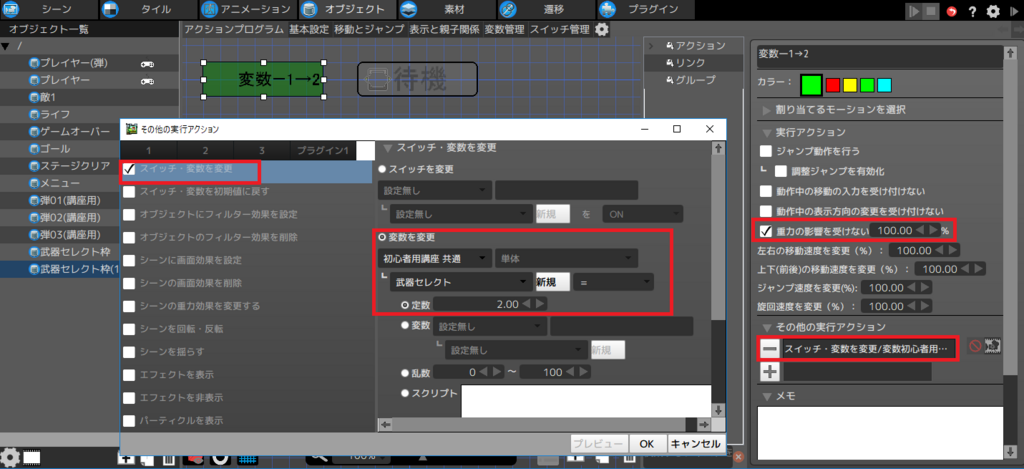Remove action with the minus icon

point(770,349)
